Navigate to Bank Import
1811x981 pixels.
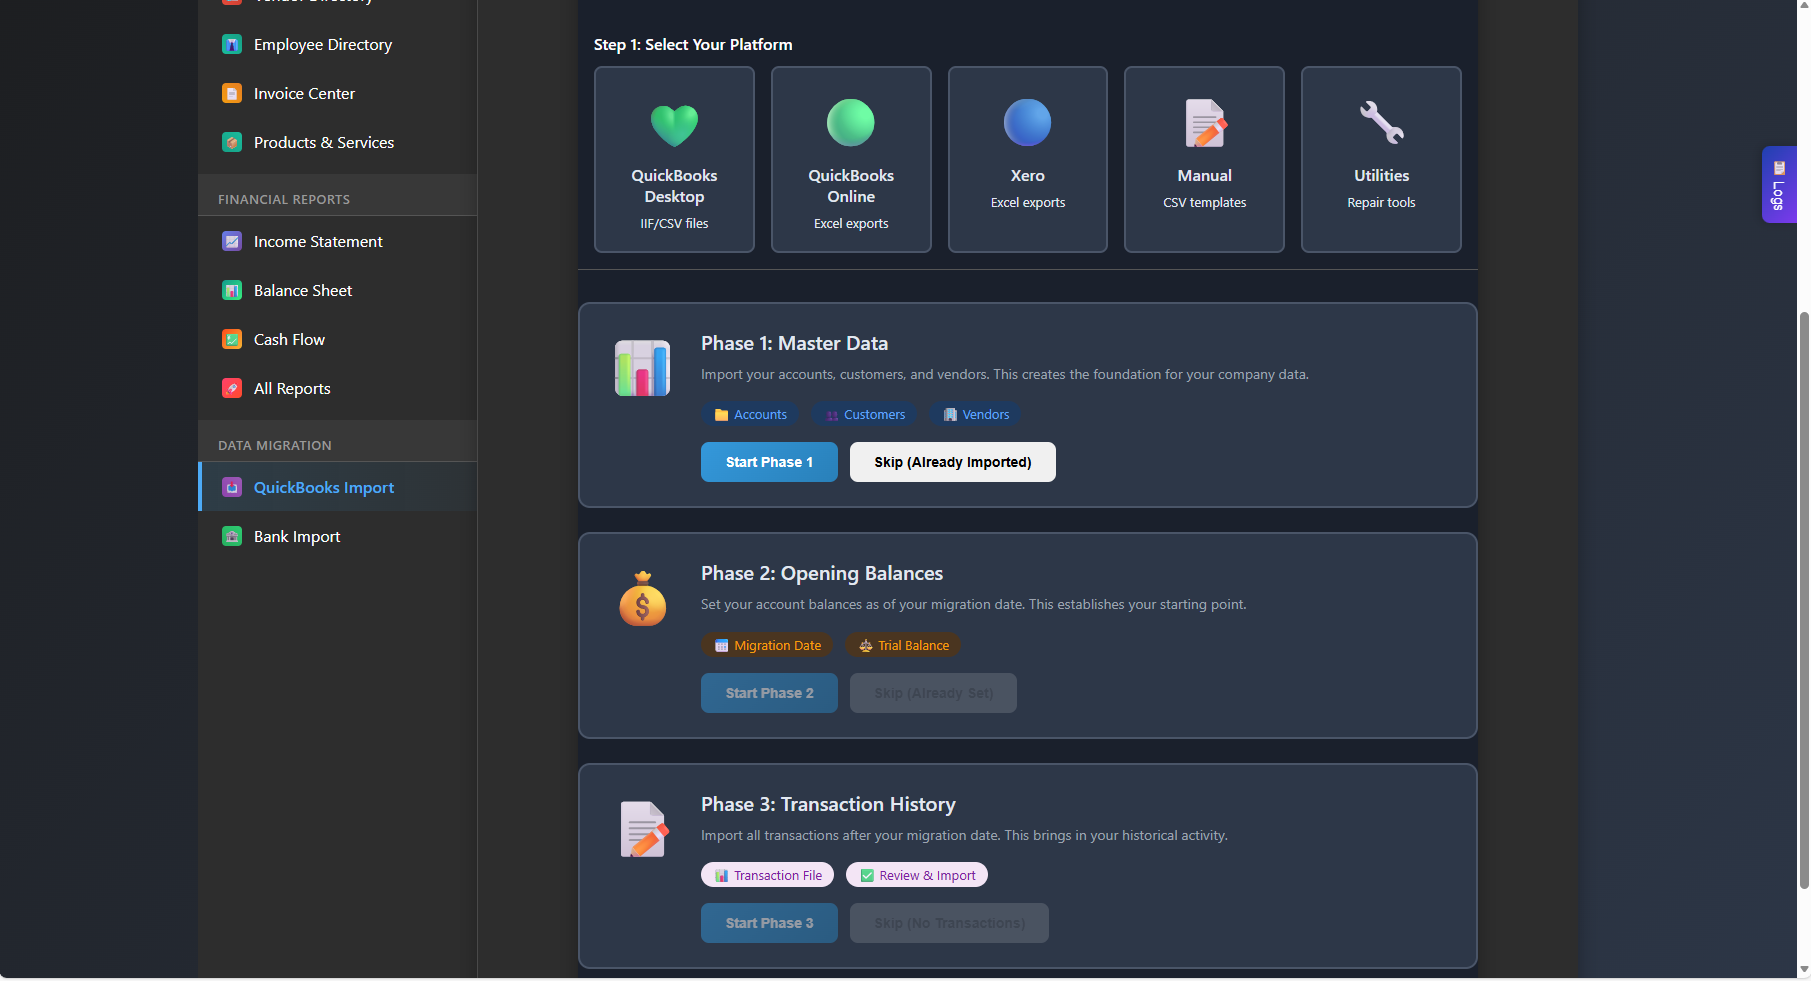[337, 536]
